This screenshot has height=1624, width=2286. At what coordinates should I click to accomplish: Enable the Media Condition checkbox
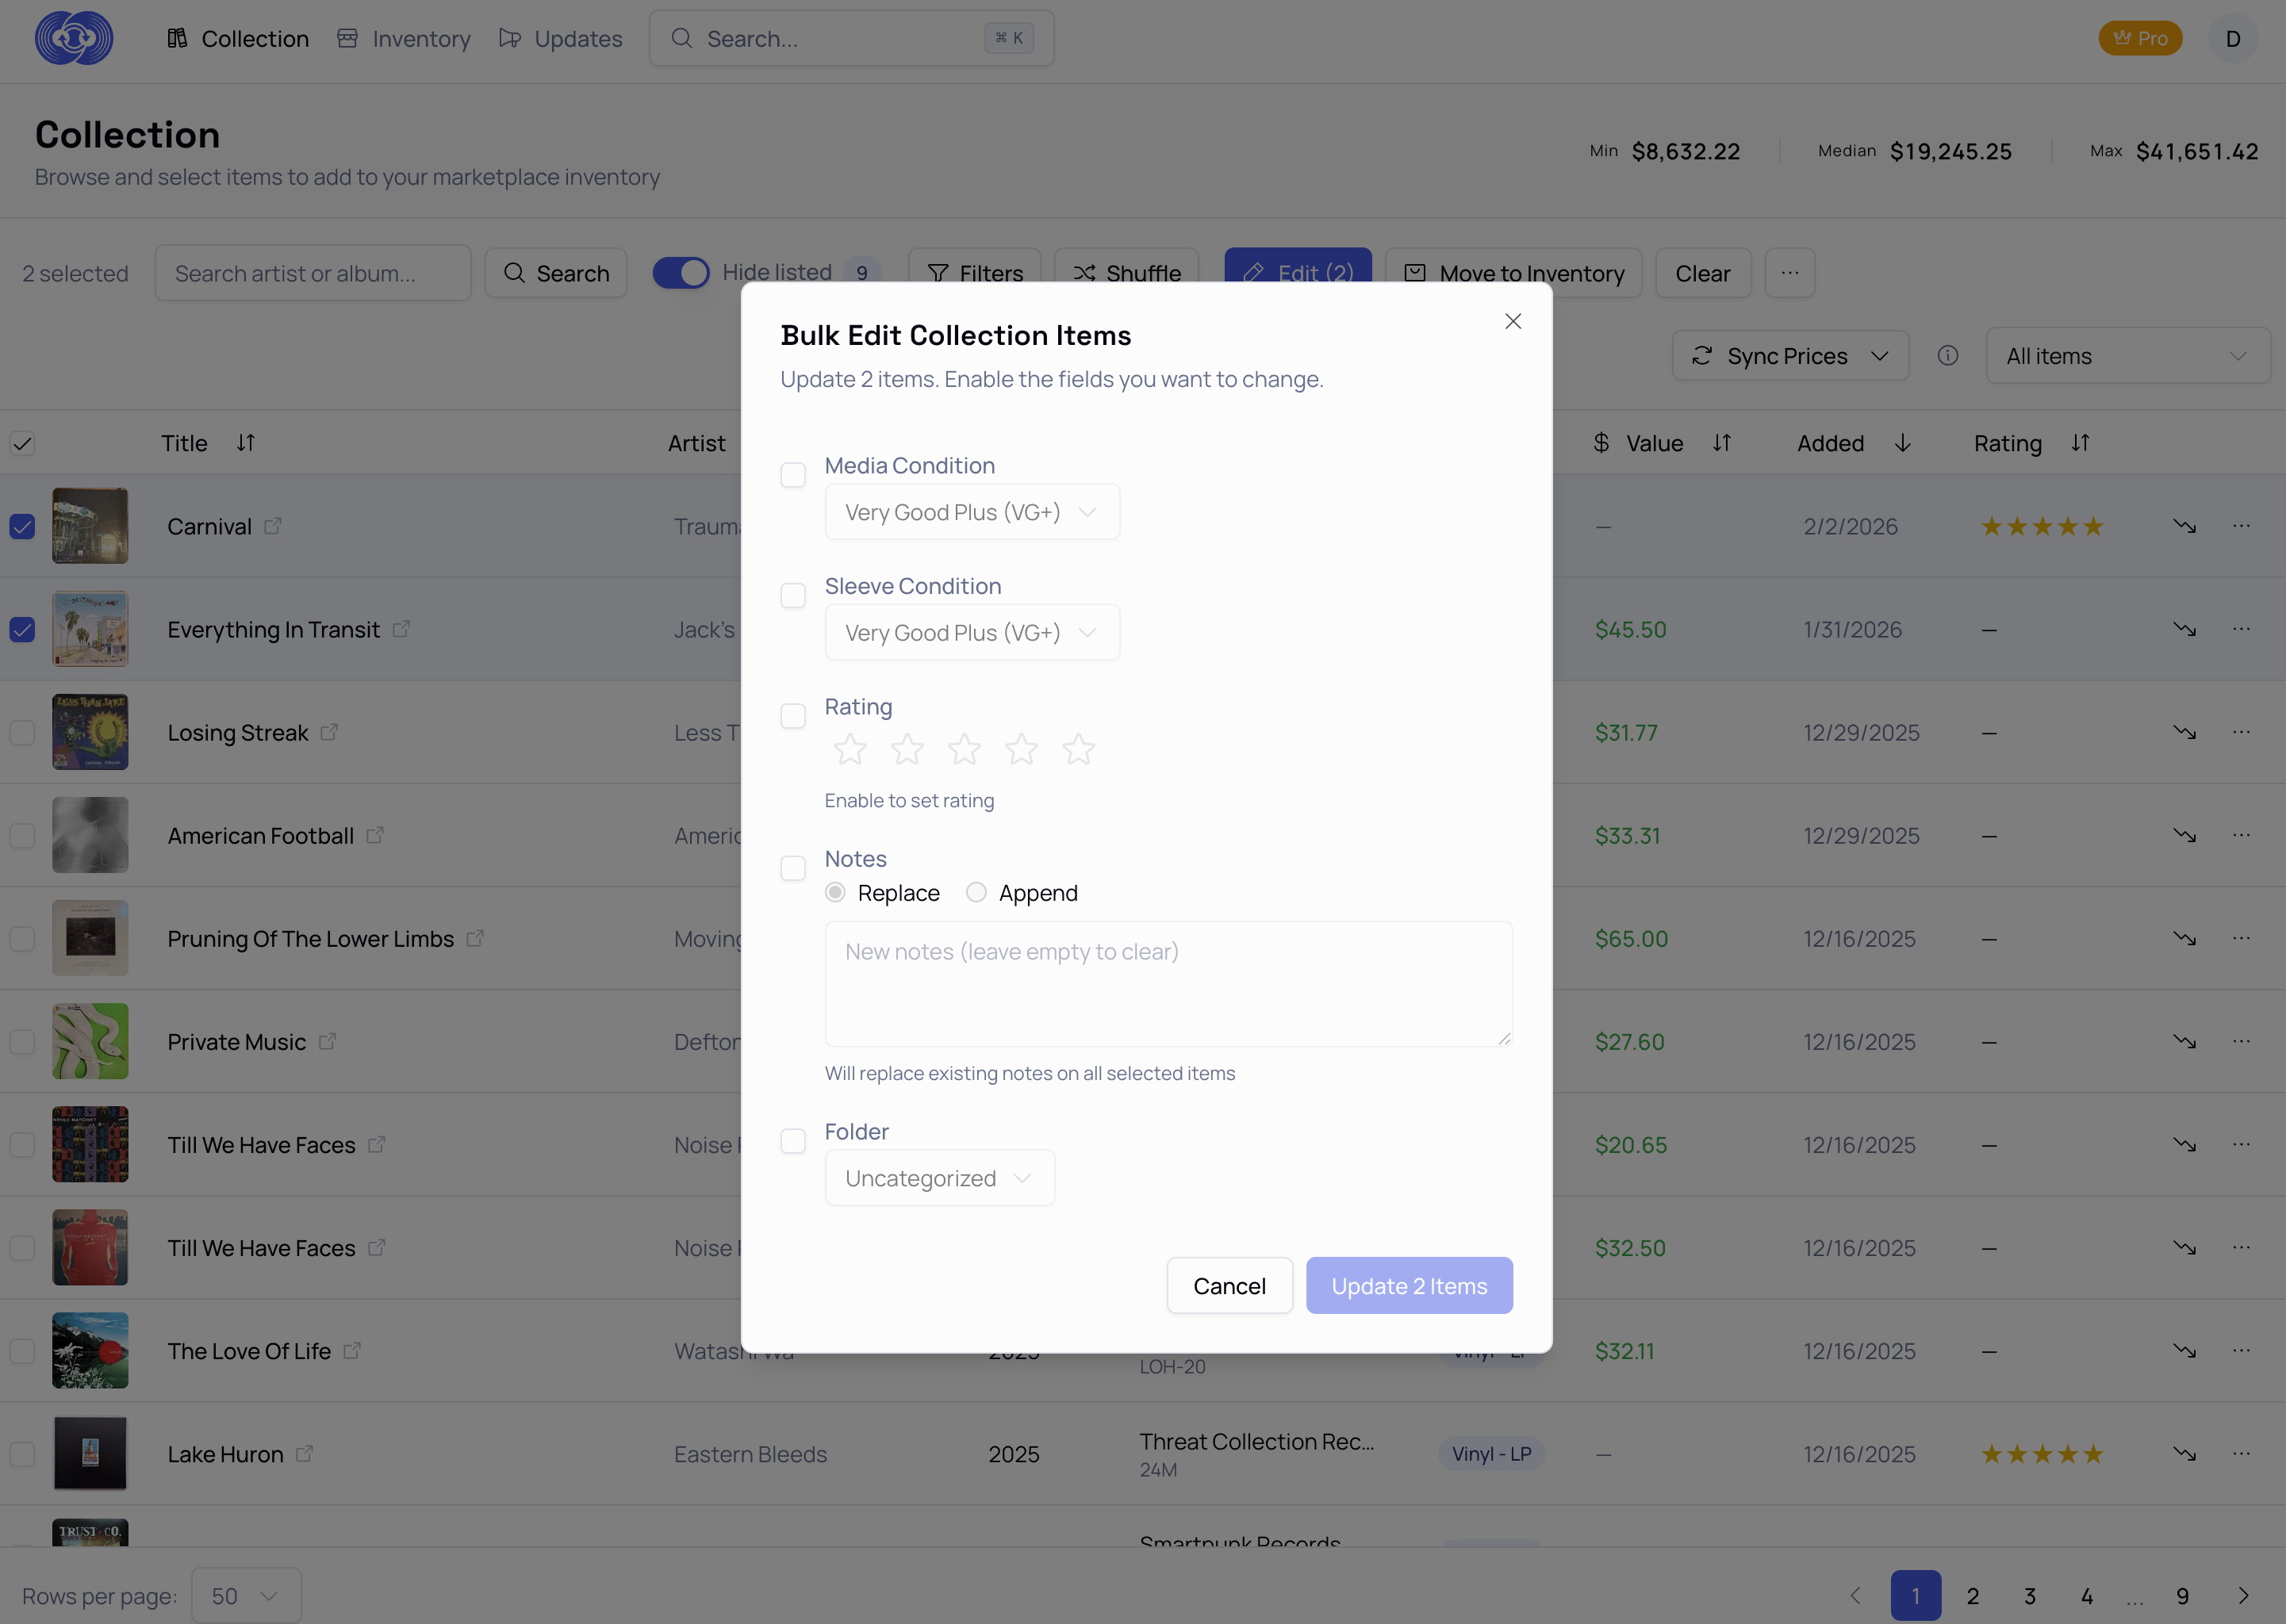pyautogui.click(x=793, y=475)
